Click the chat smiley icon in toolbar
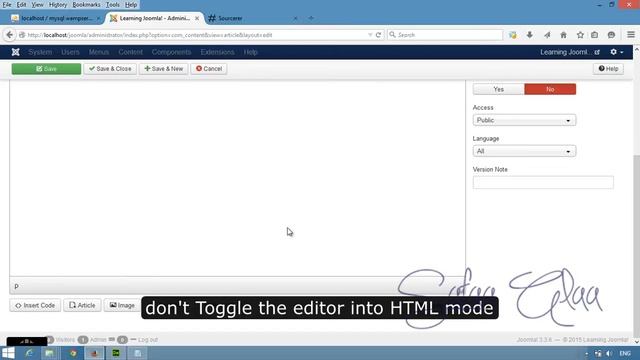640x360 pixels. click(611, 35)
